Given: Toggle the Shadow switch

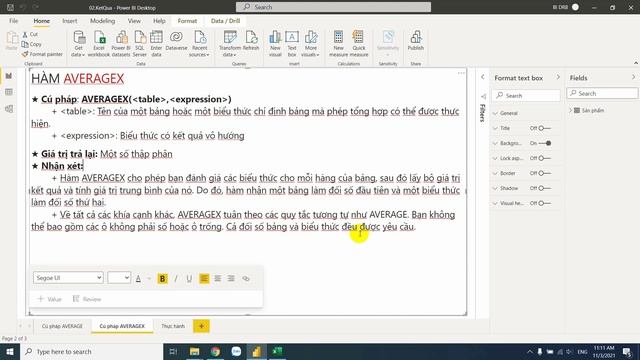Looking at the screenshot, I should click(x=544, y=188).
